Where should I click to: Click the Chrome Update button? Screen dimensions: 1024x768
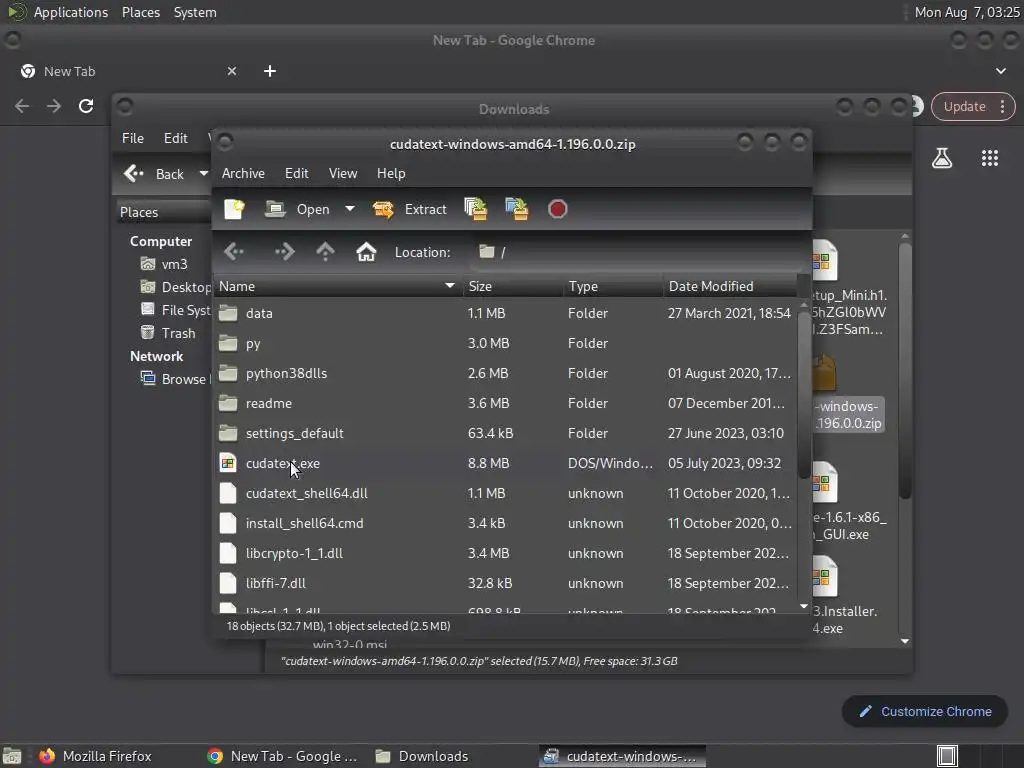coord(973,106)
